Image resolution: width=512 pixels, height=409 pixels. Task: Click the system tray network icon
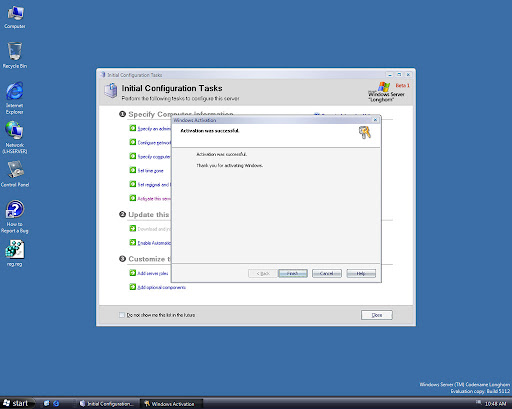[x=478, y=403]
